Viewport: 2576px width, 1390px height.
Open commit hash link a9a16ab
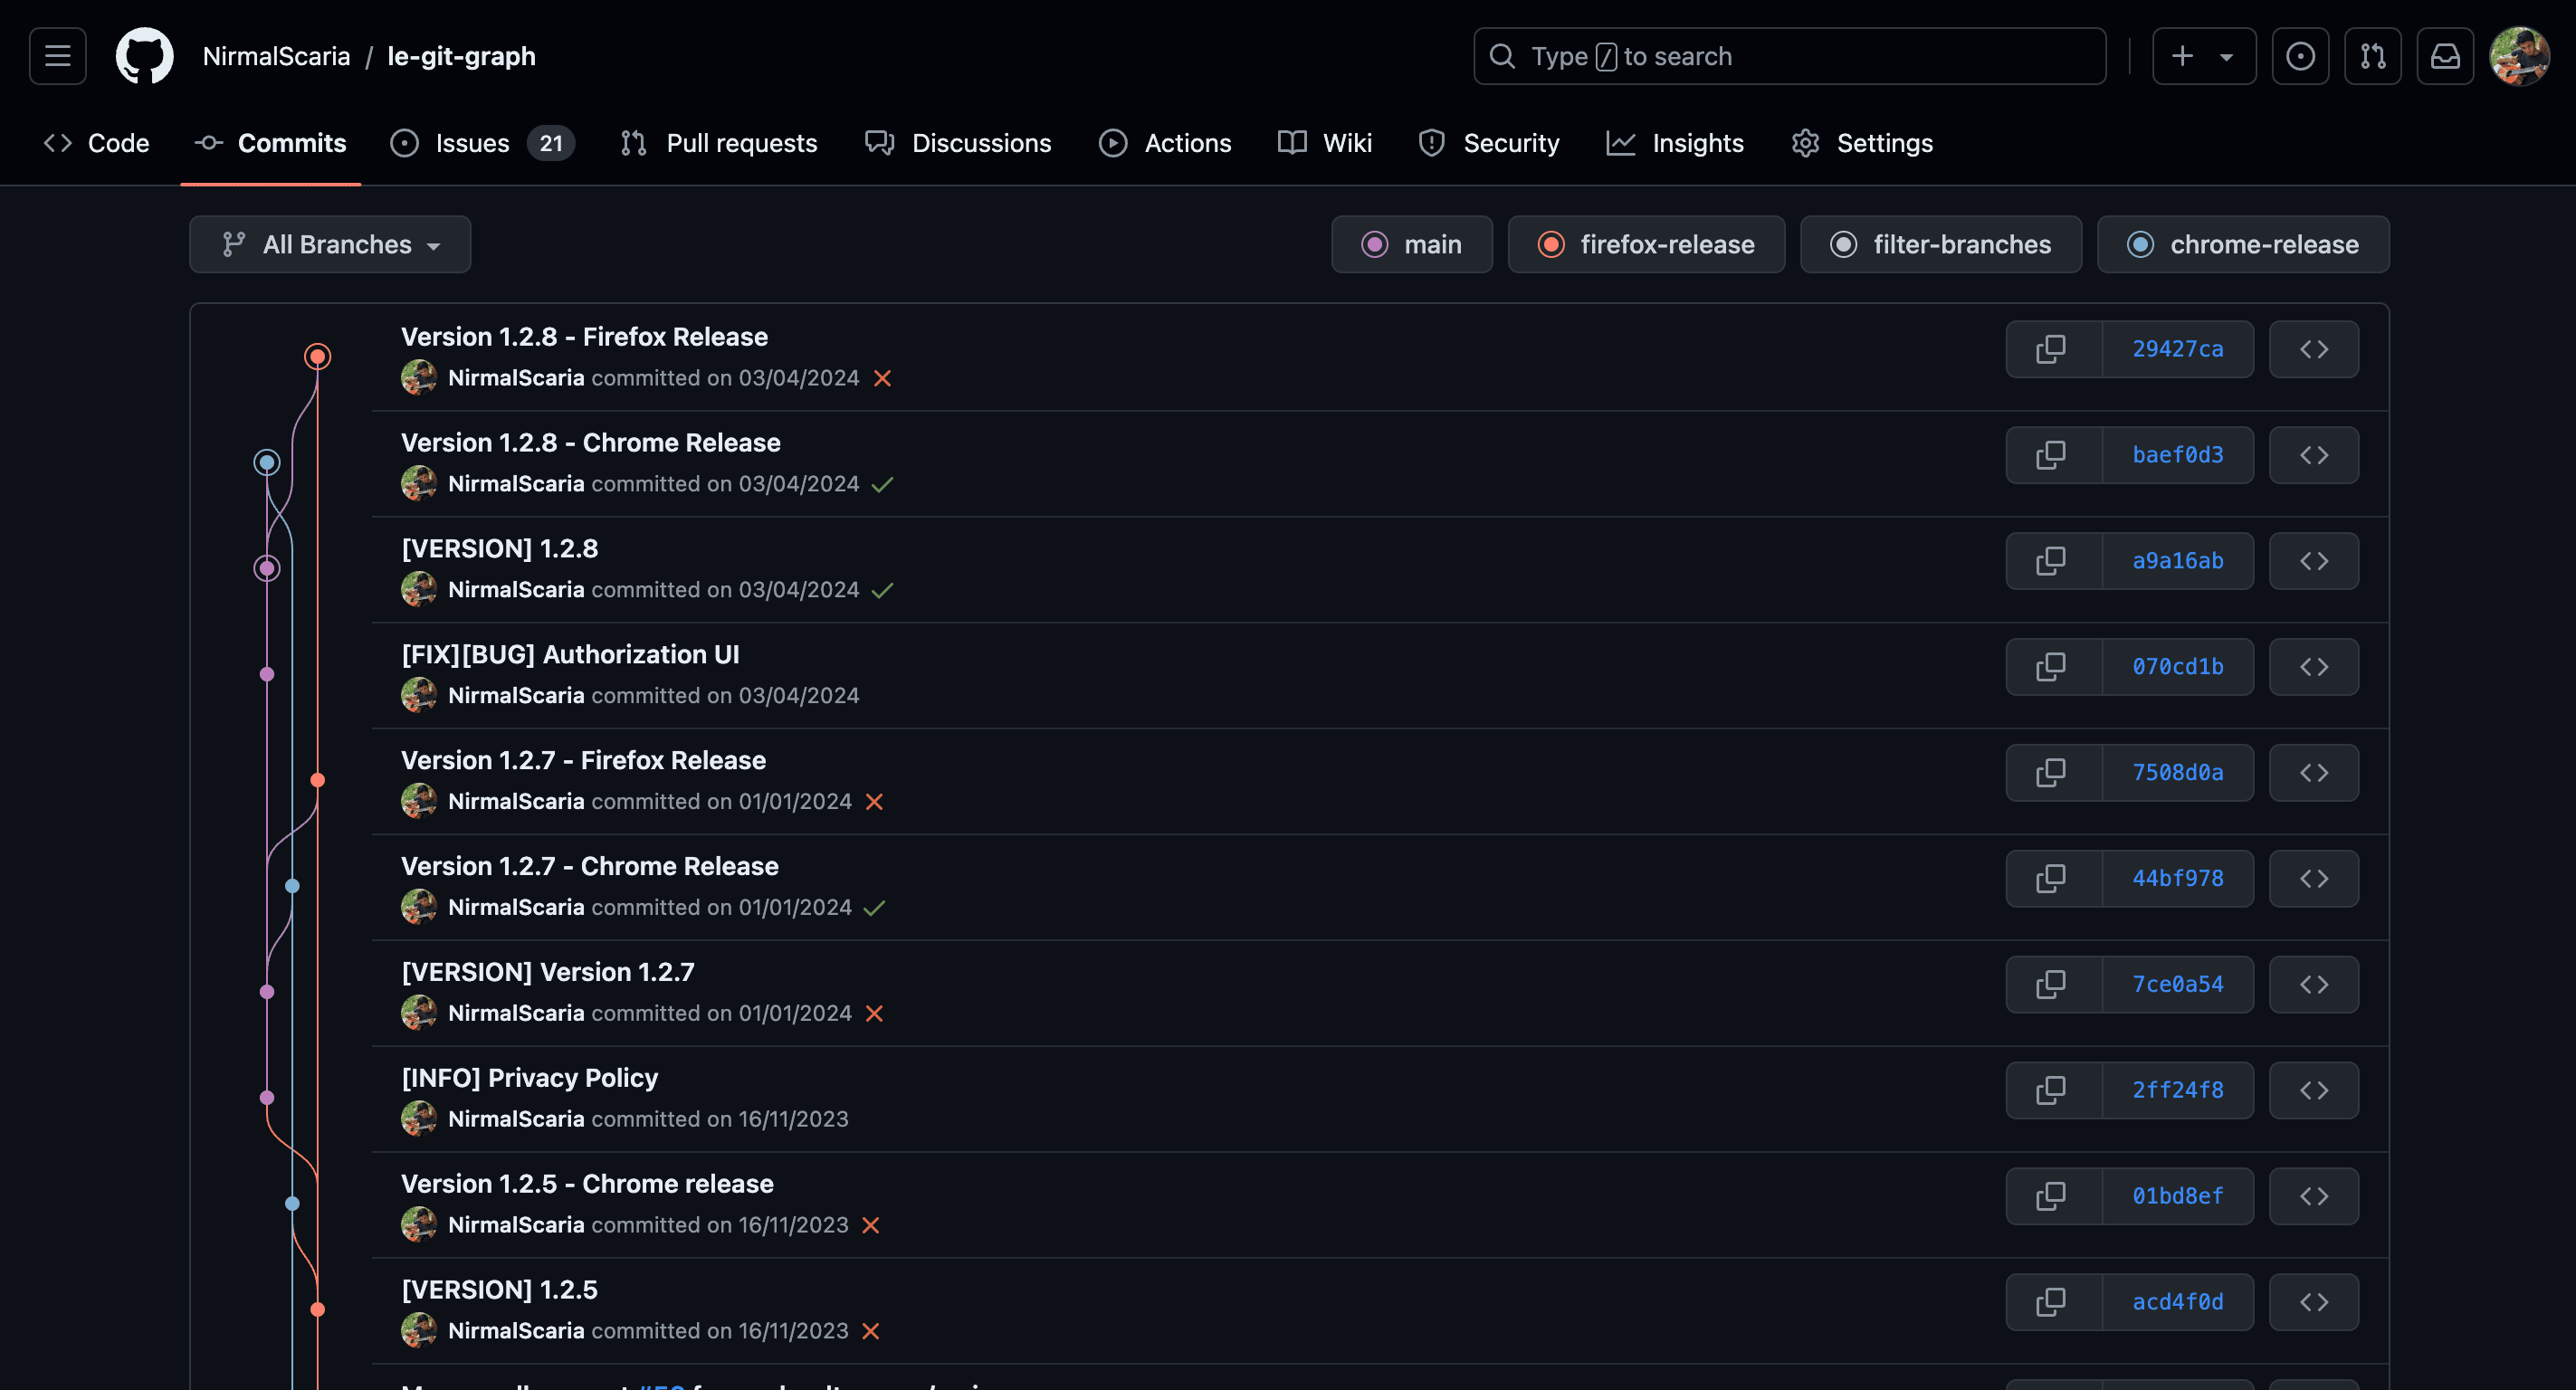[2177, 561]
